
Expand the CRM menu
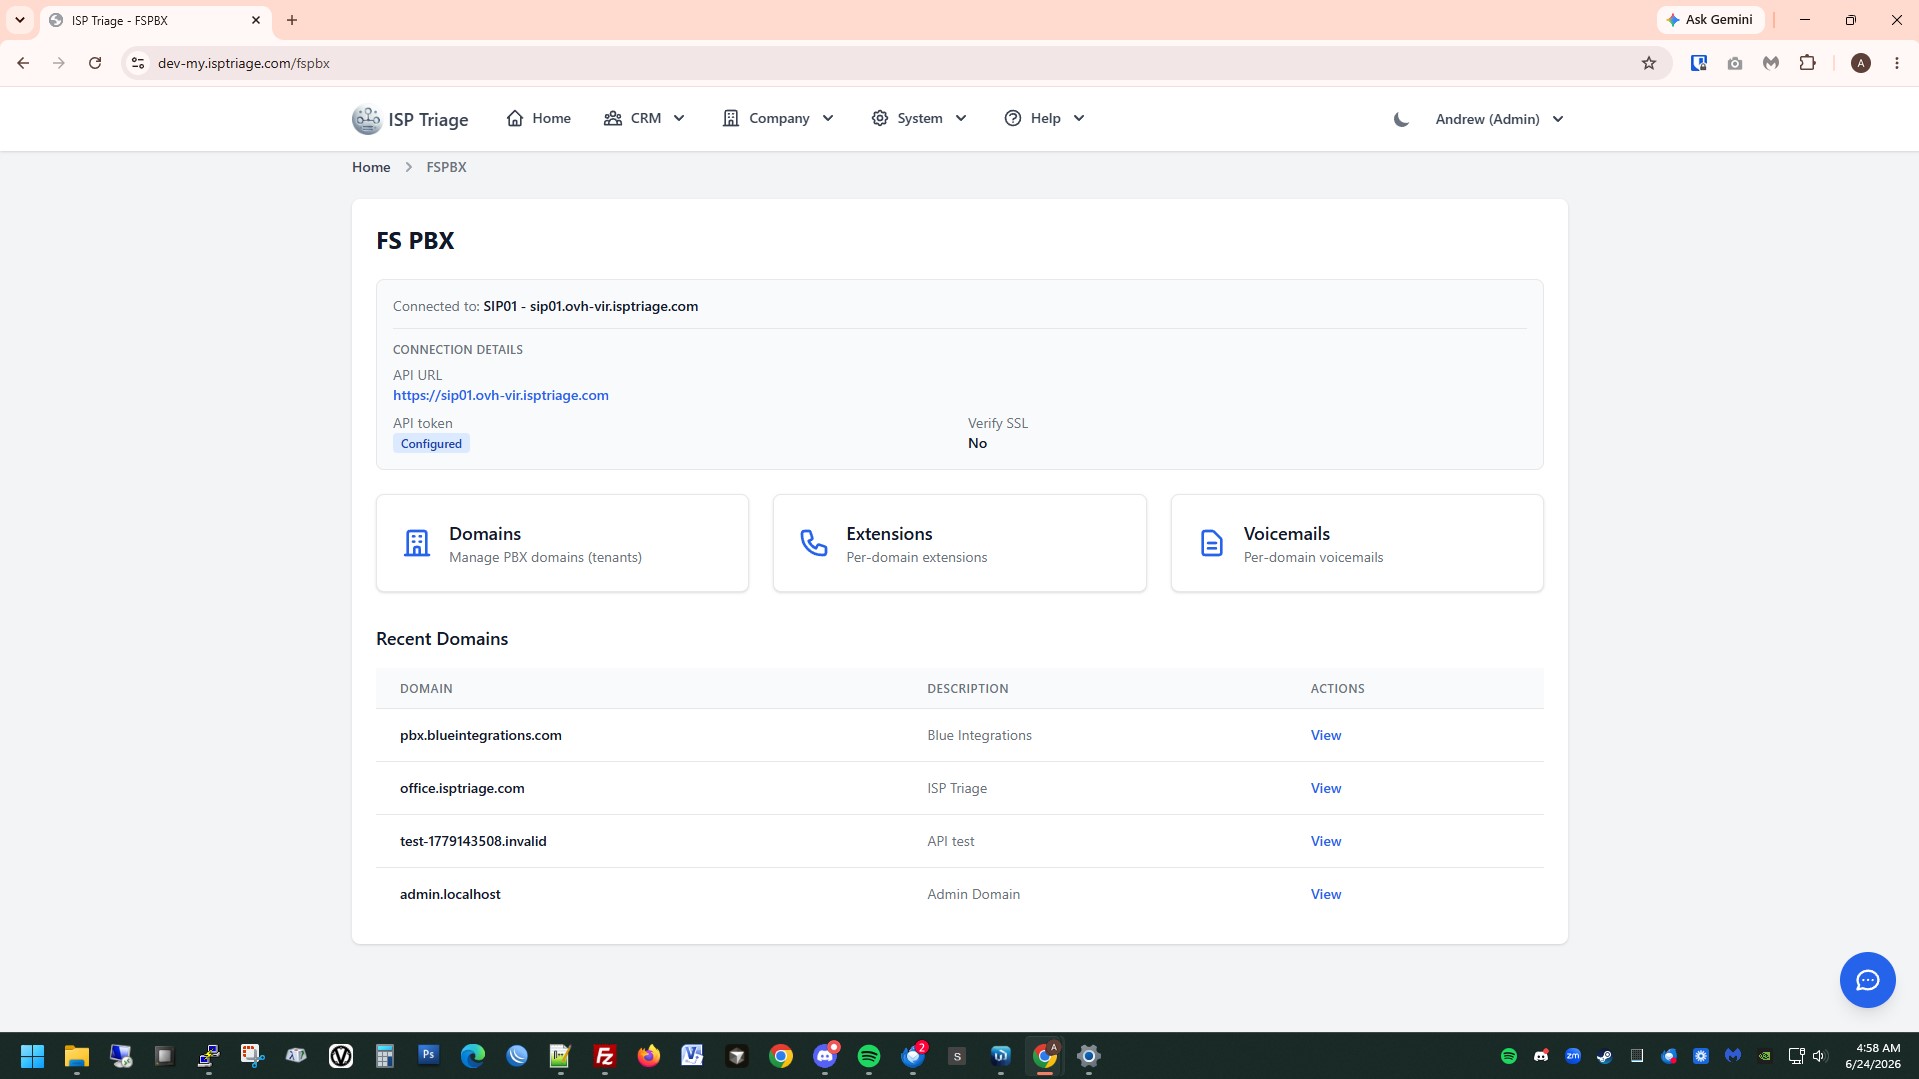(x=645, y=118)
